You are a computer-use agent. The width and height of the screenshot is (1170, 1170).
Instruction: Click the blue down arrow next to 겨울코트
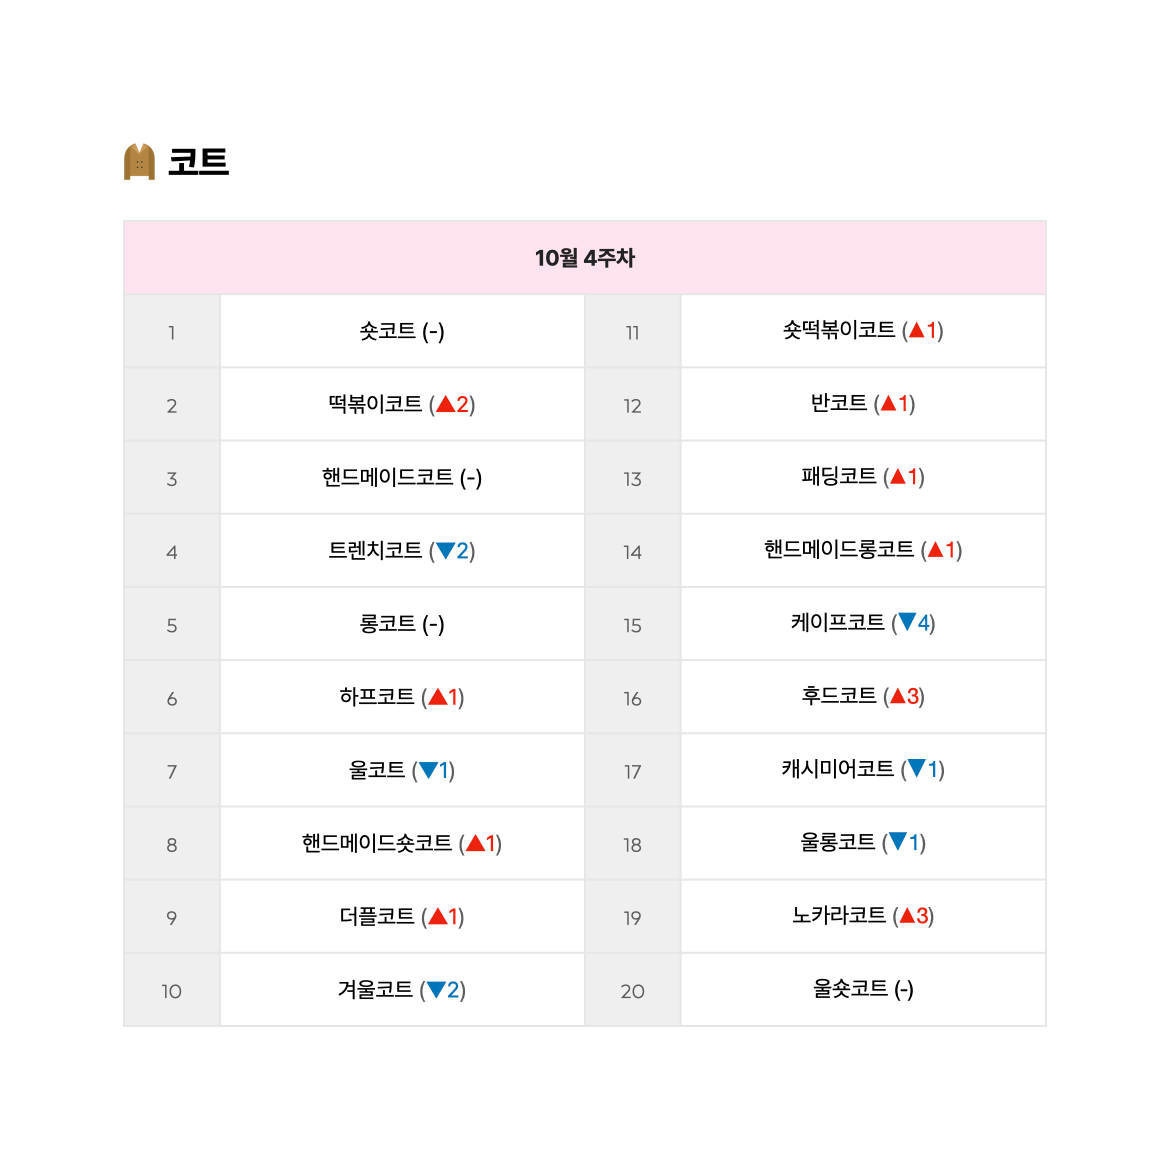pyautogui.click(x=436, y=990)
